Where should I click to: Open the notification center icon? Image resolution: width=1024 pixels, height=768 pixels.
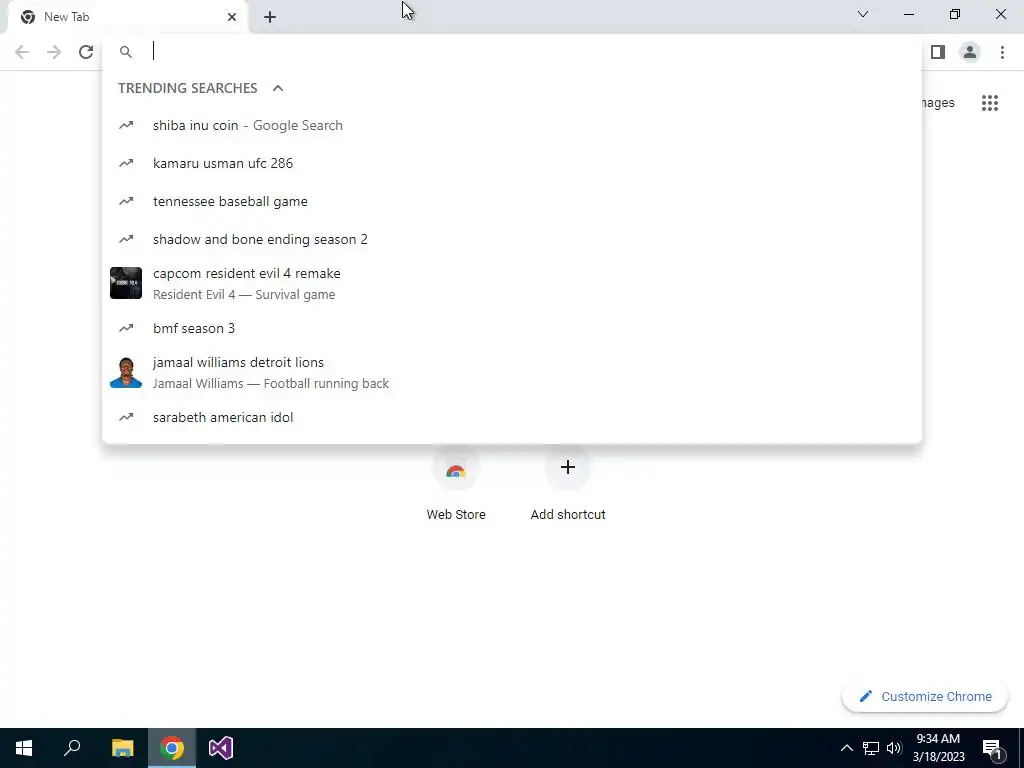pos(992,748)
